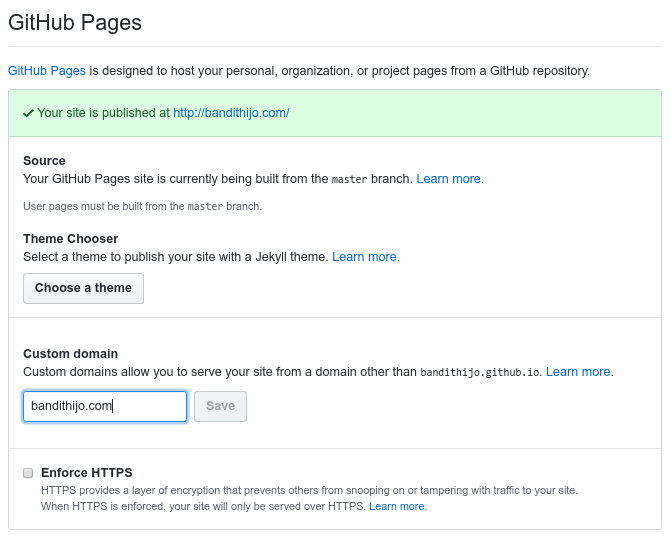
Task: Click the Enforce HTTPS label text
Action: (87, 473)
